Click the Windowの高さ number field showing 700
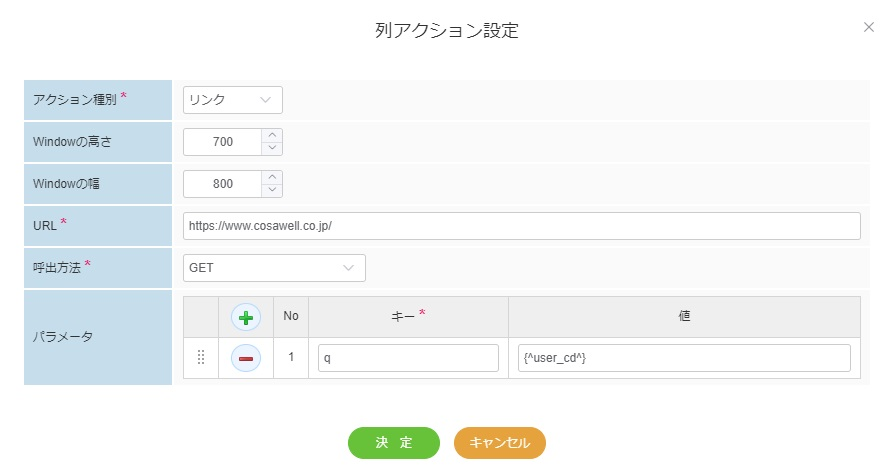The width and height of the screenshot is (893, 476). click(223, 142)
